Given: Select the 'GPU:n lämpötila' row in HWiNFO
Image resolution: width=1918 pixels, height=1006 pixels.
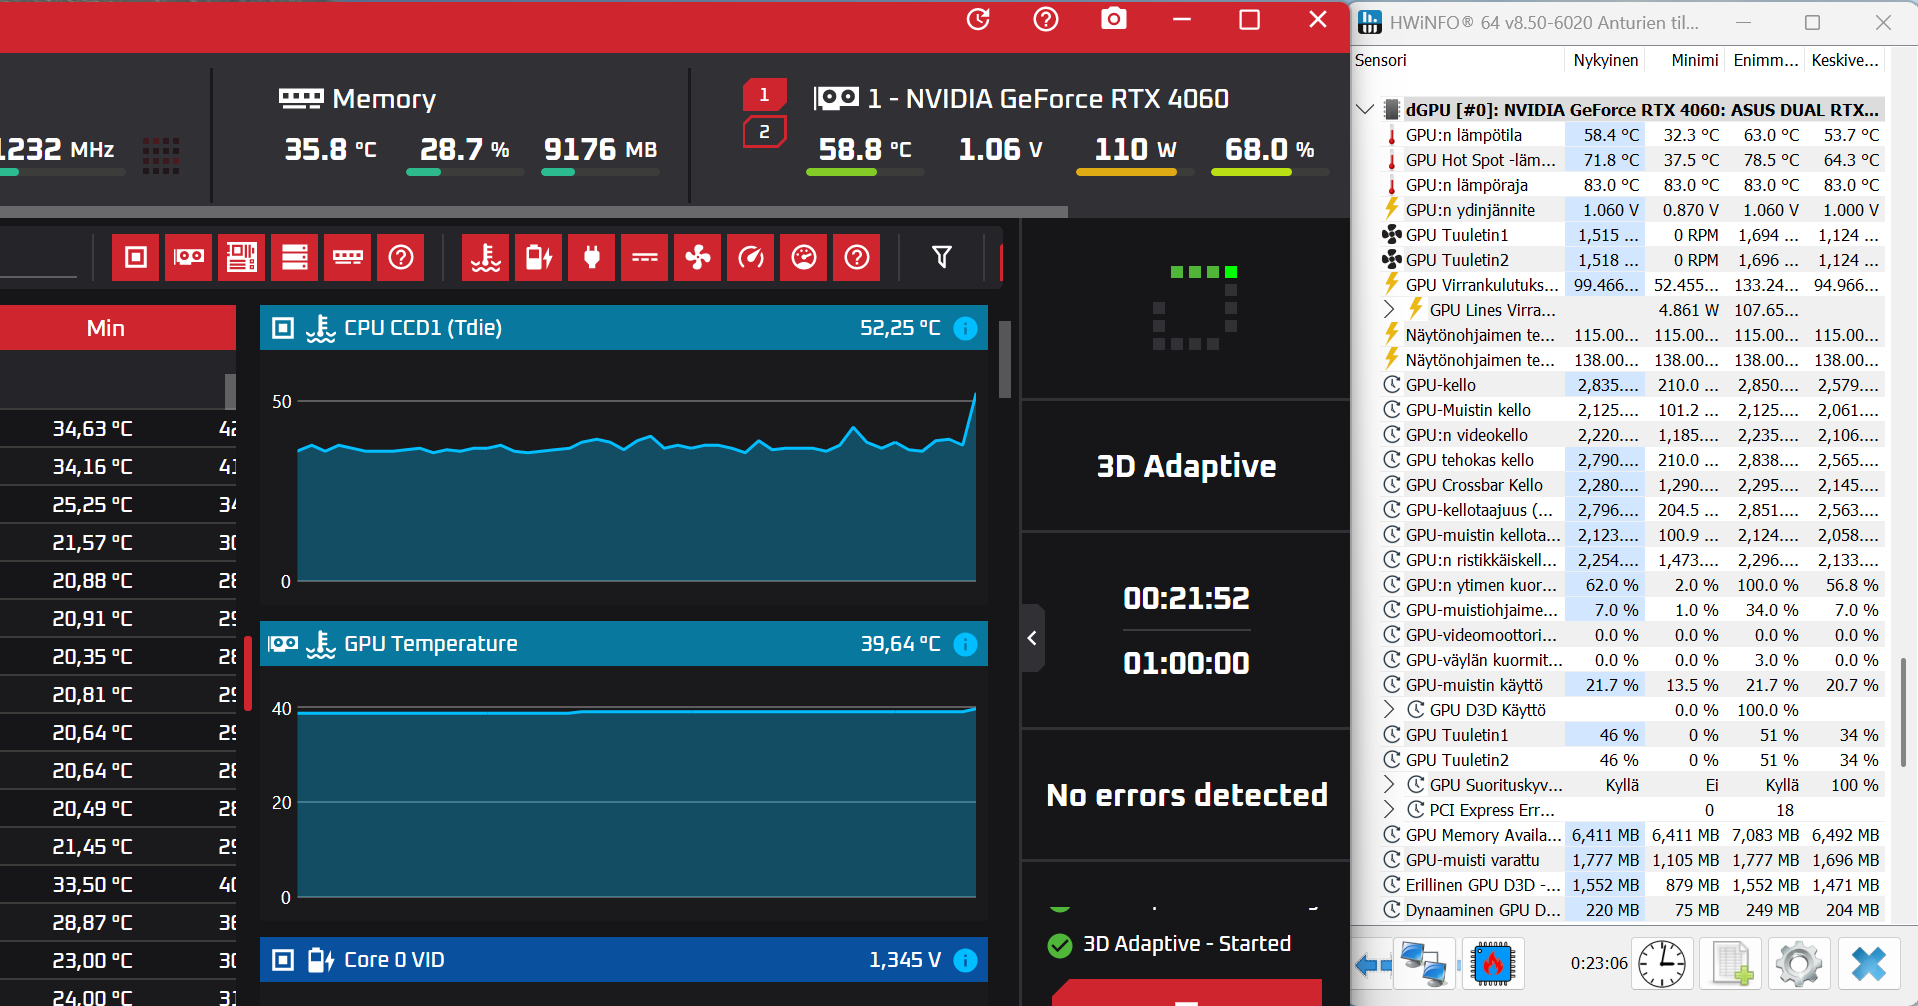Looking at the screenshot, I should [1632, 135].
